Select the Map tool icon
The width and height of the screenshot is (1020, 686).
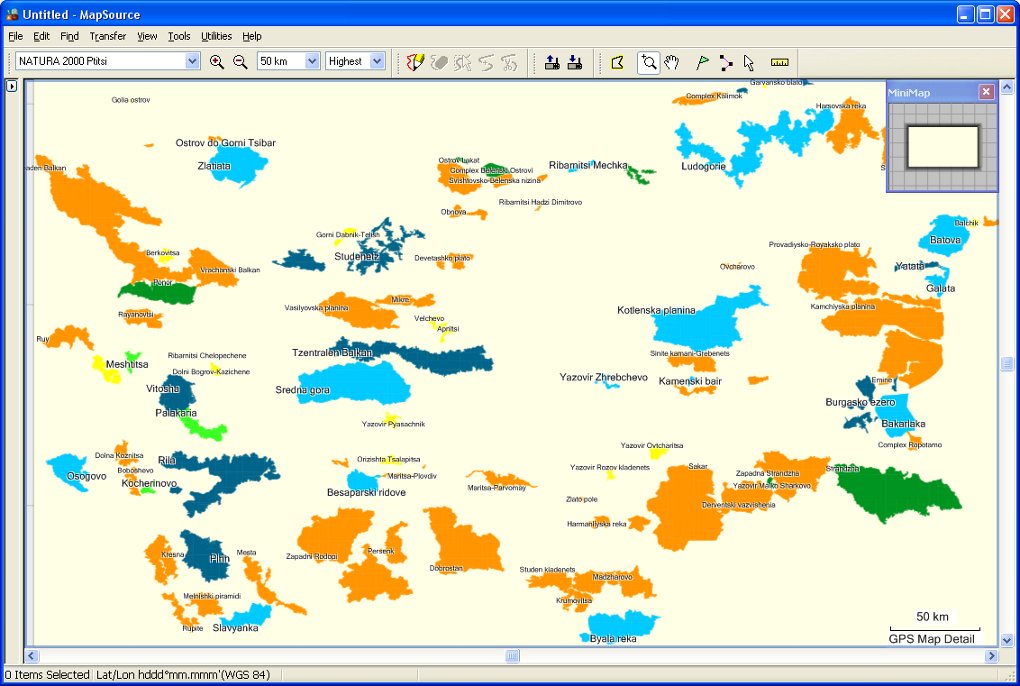pyautogui.click(x=618, y=62)
